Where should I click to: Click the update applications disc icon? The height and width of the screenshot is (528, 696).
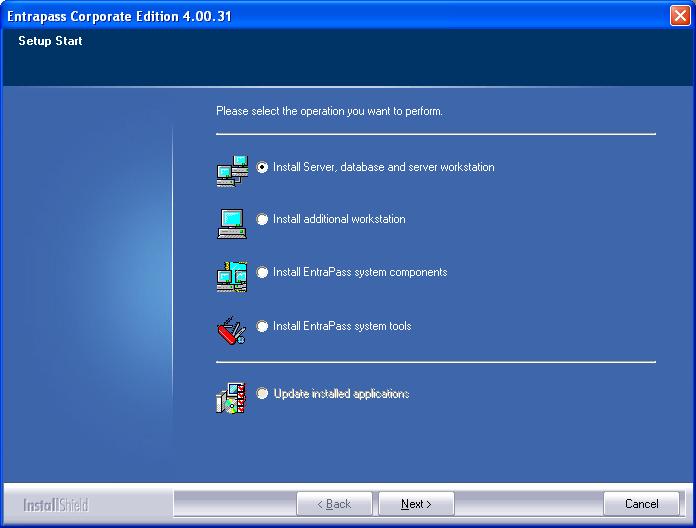[x=231, y=398]
